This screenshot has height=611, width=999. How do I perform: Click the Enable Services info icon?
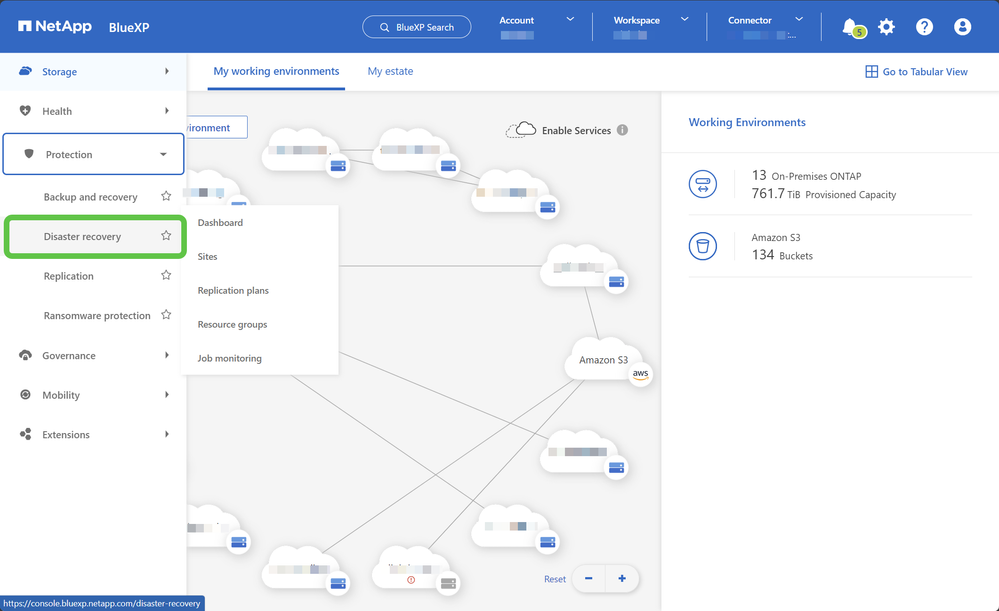[x=622, y=131]
